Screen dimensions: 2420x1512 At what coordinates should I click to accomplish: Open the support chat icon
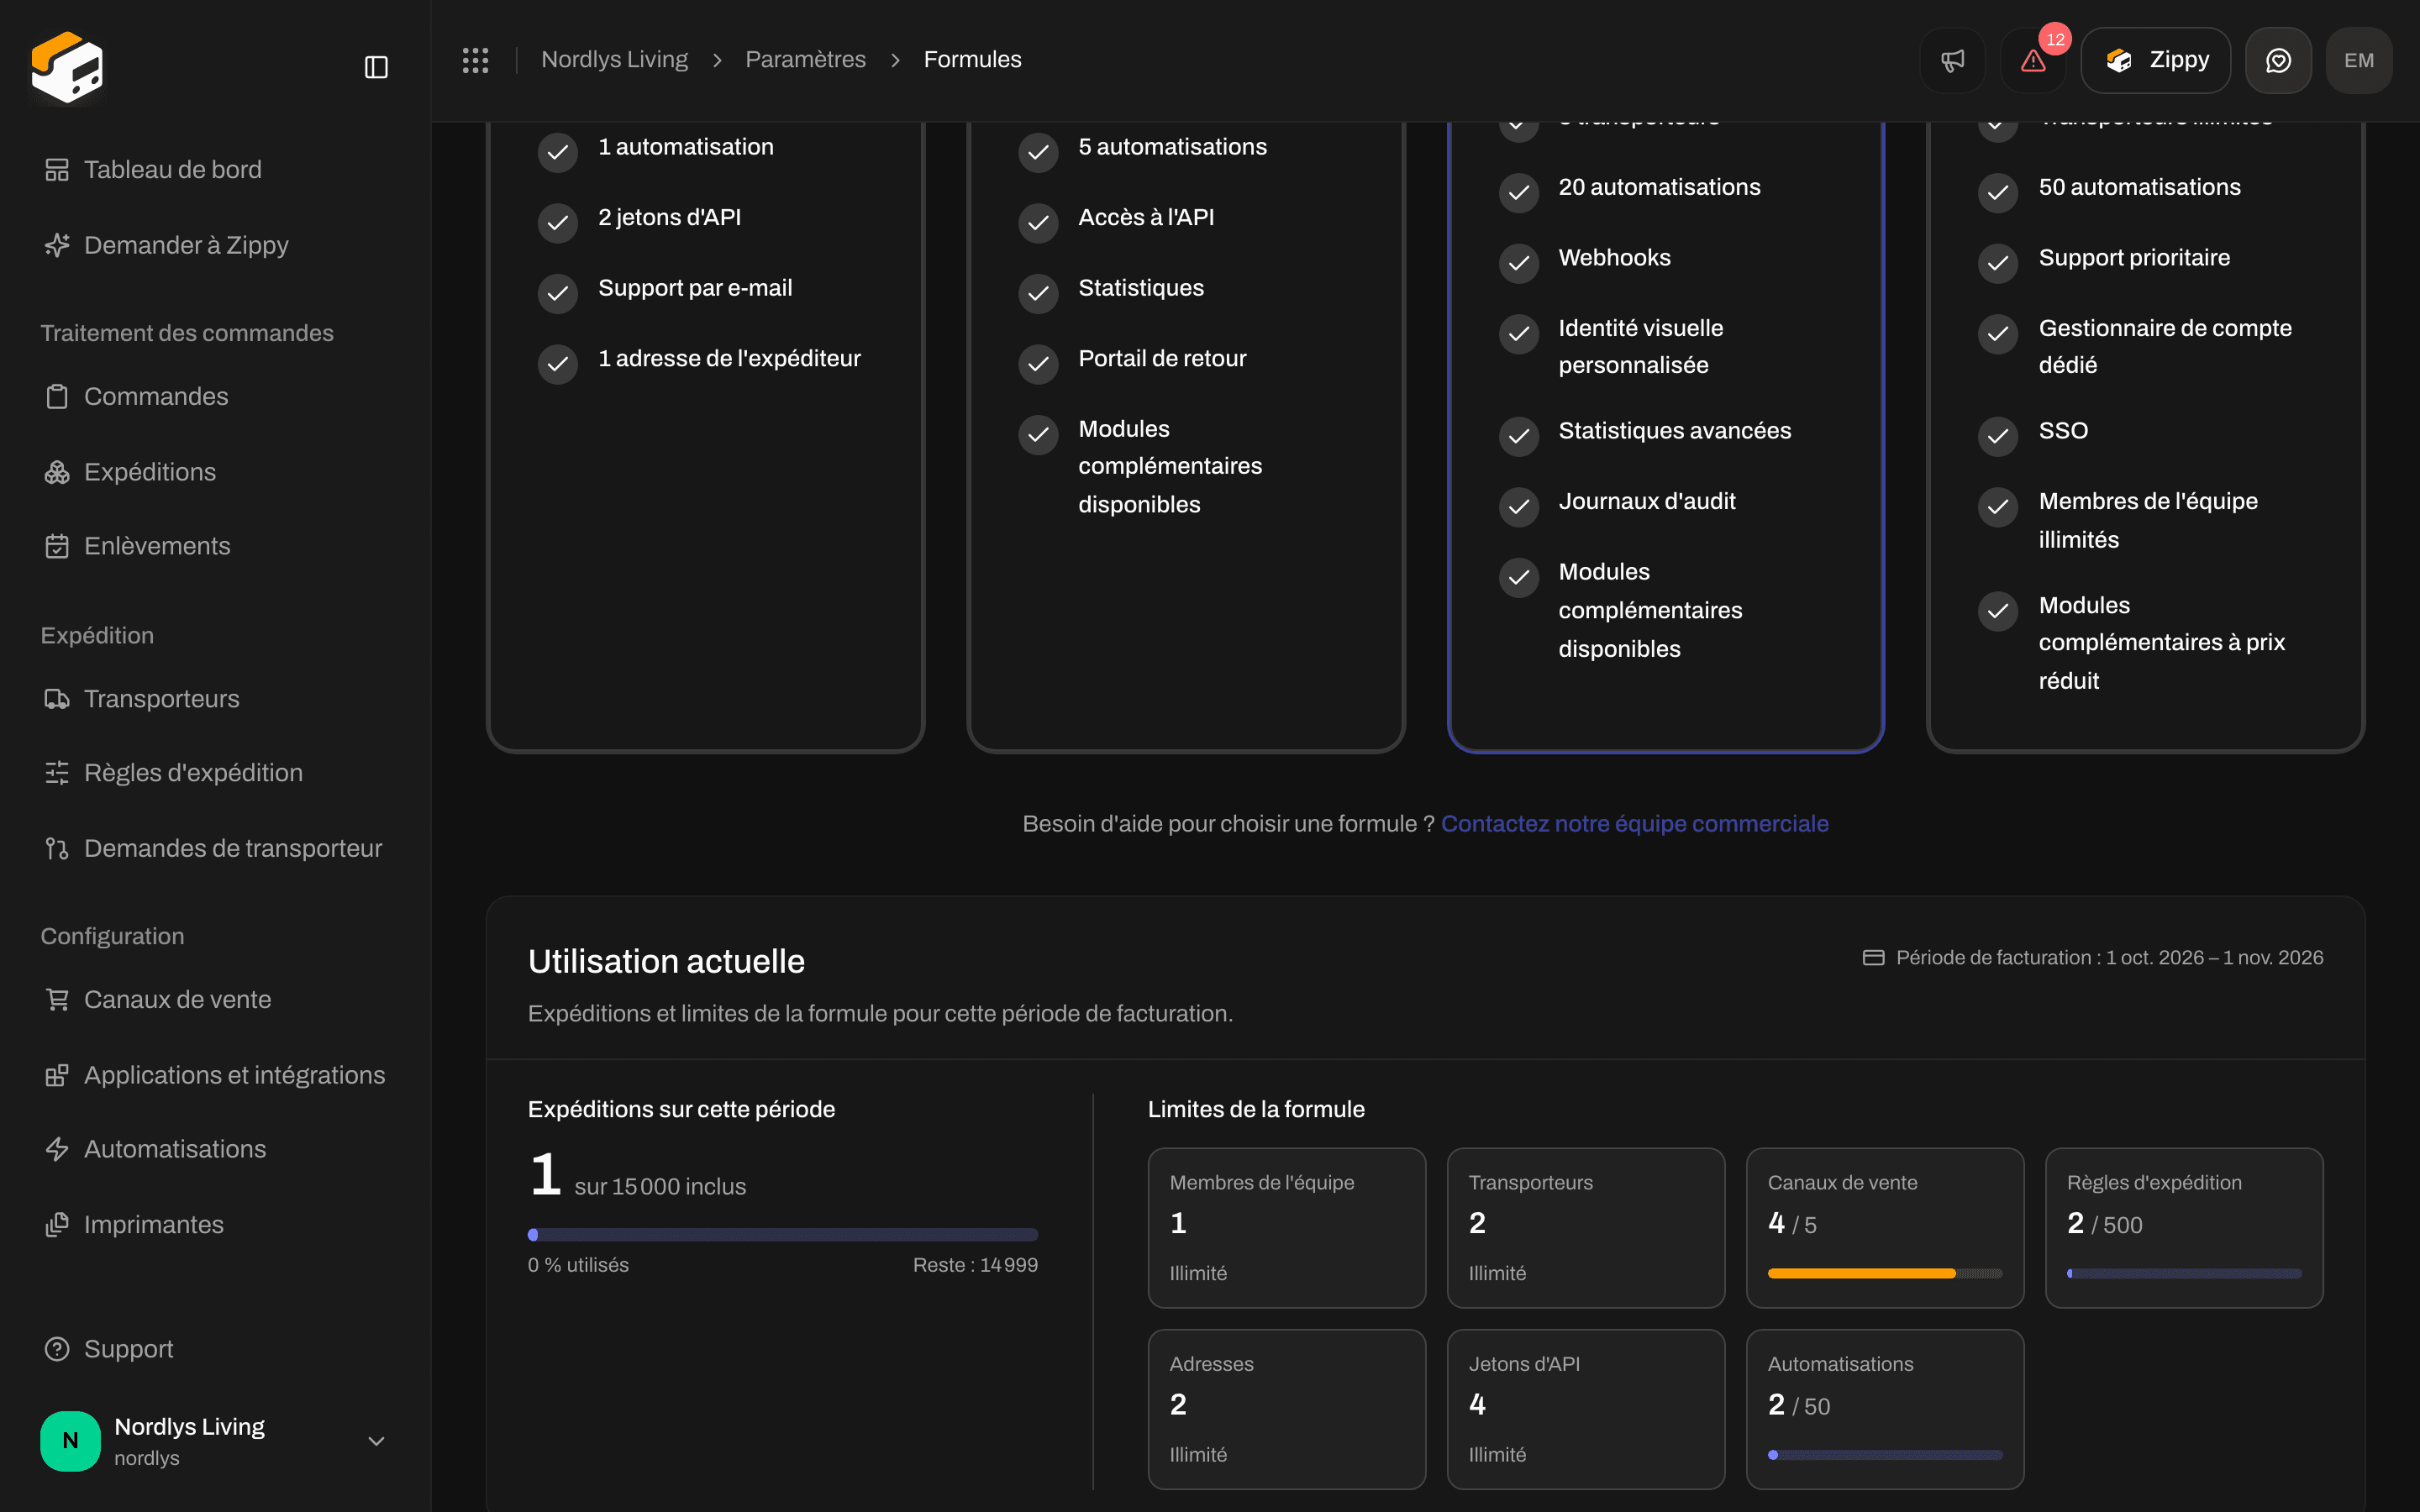pos(2278,60)
